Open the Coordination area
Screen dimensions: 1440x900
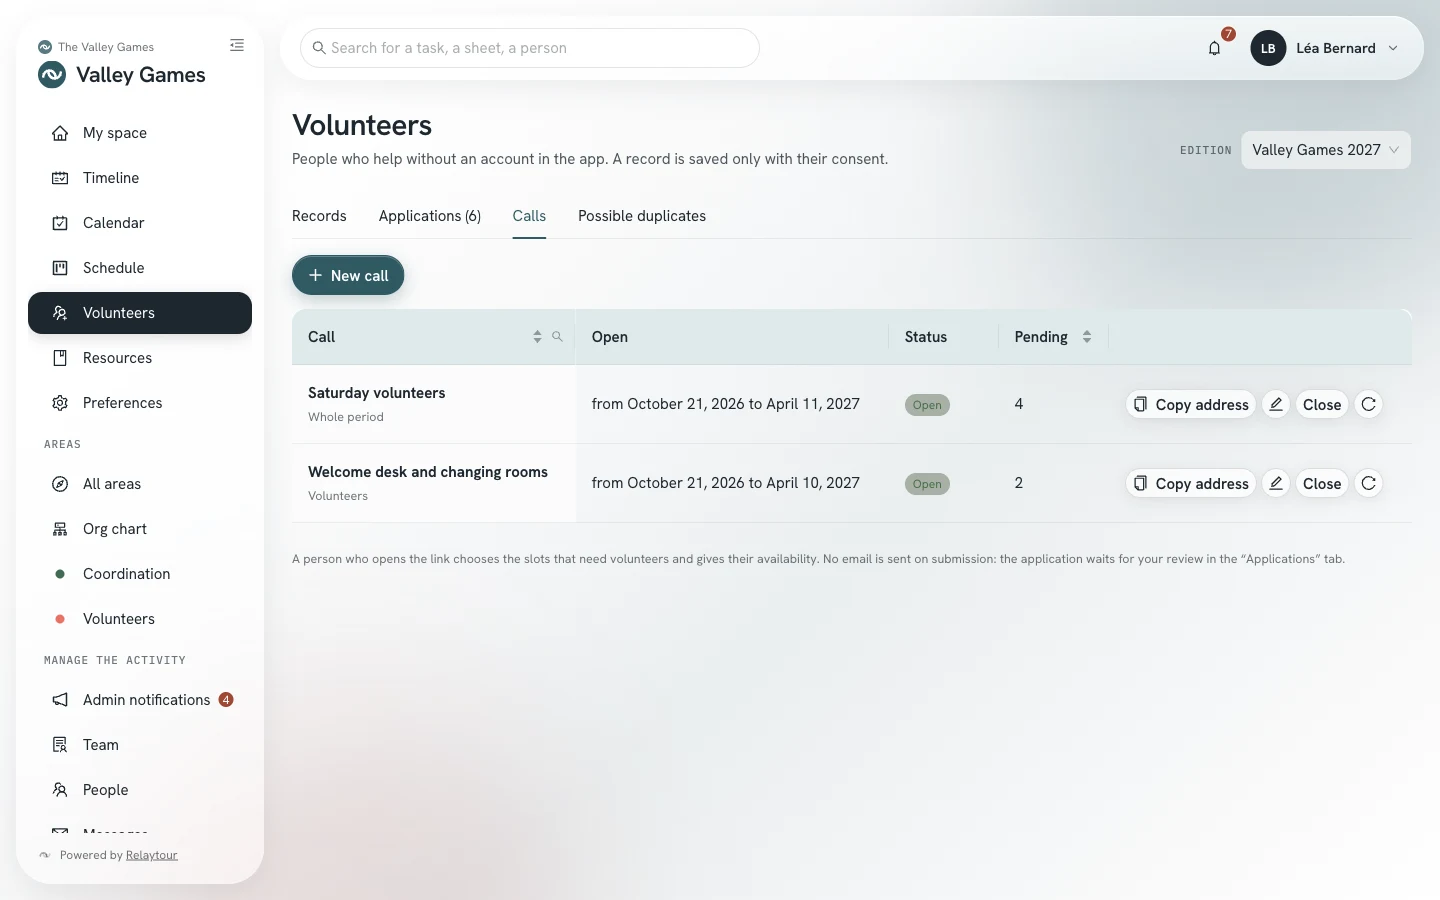click(140, 574)
